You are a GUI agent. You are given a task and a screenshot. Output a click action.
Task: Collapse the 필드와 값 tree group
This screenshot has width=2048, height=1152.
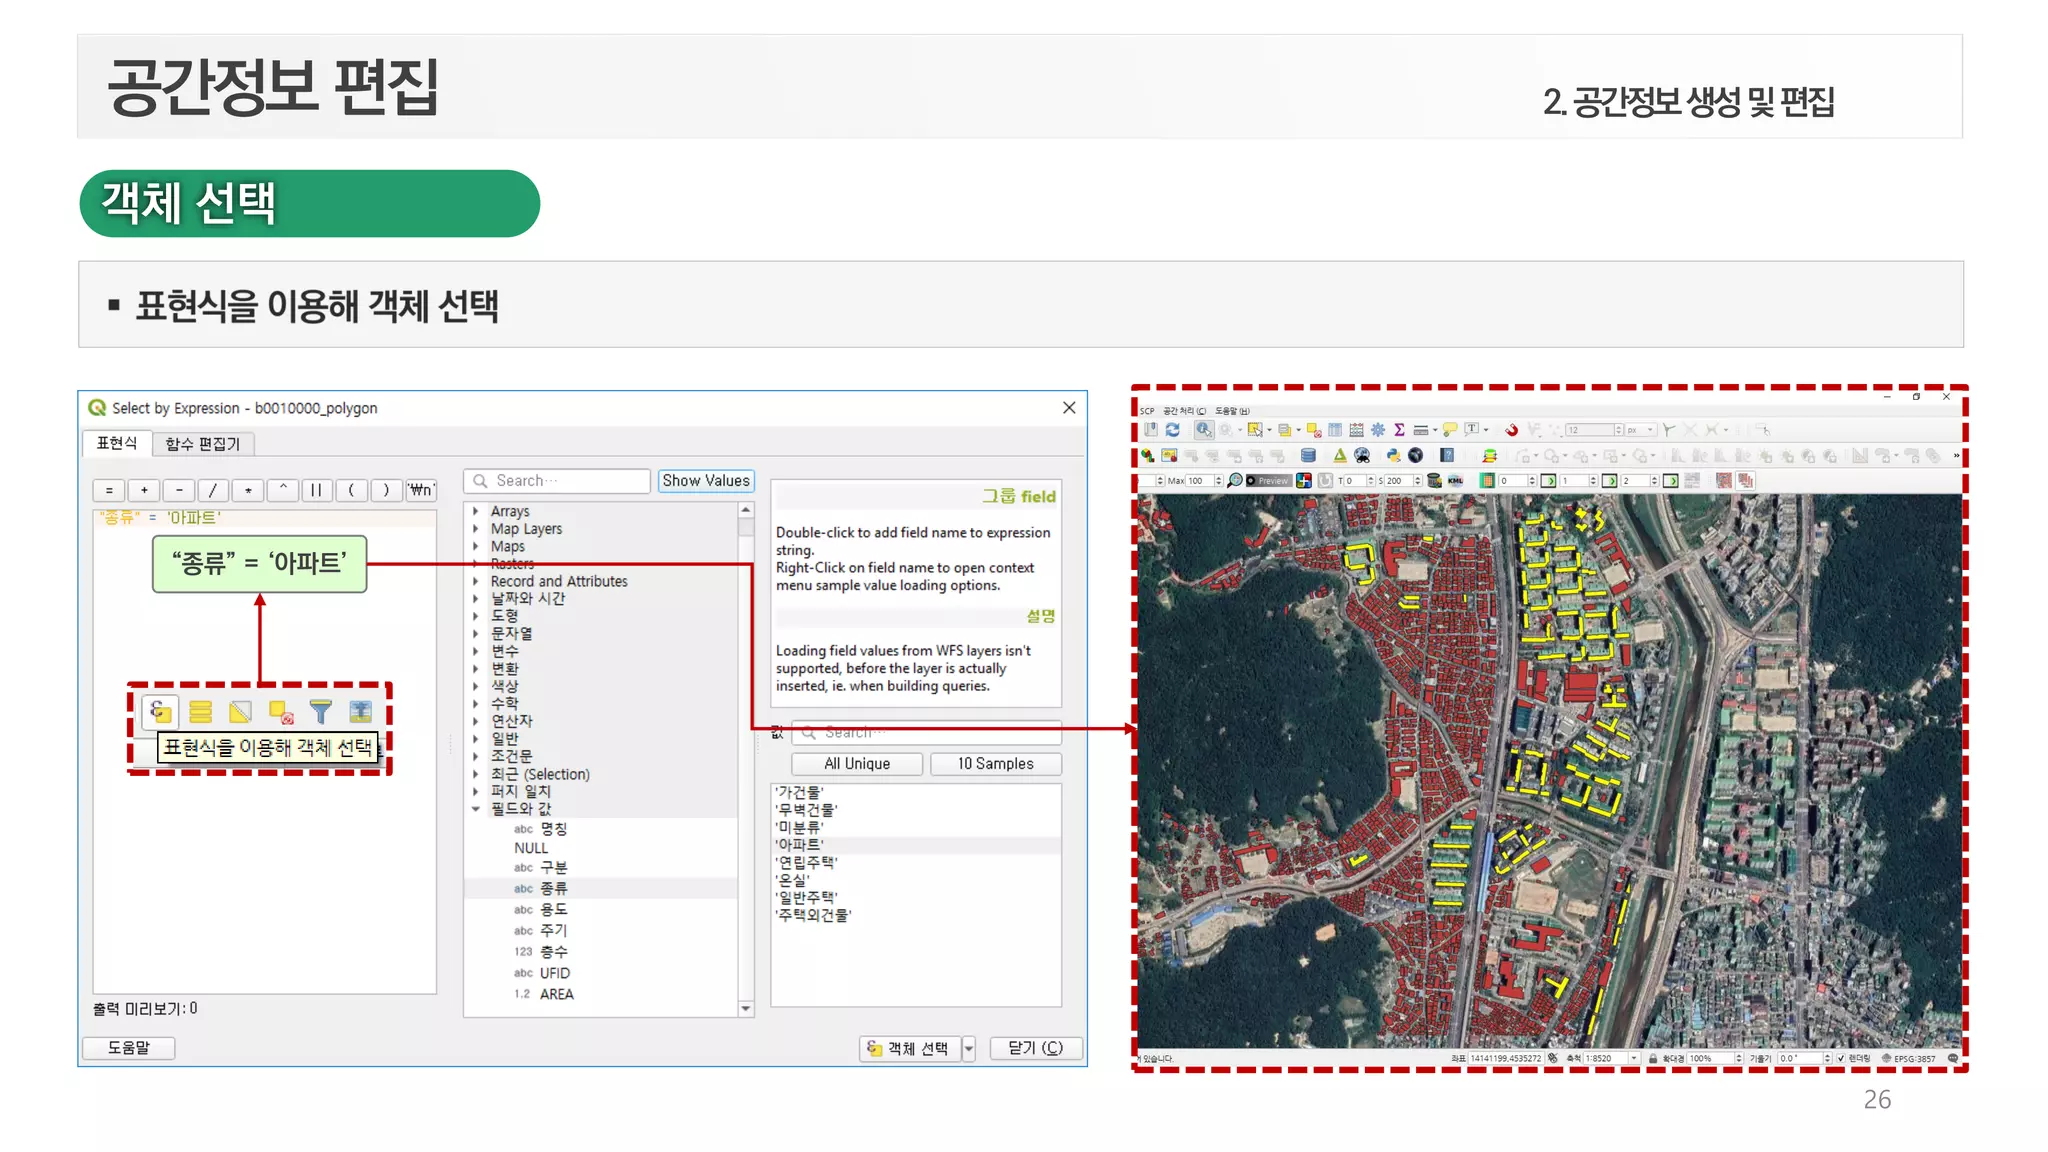click(x=476, y=809)
